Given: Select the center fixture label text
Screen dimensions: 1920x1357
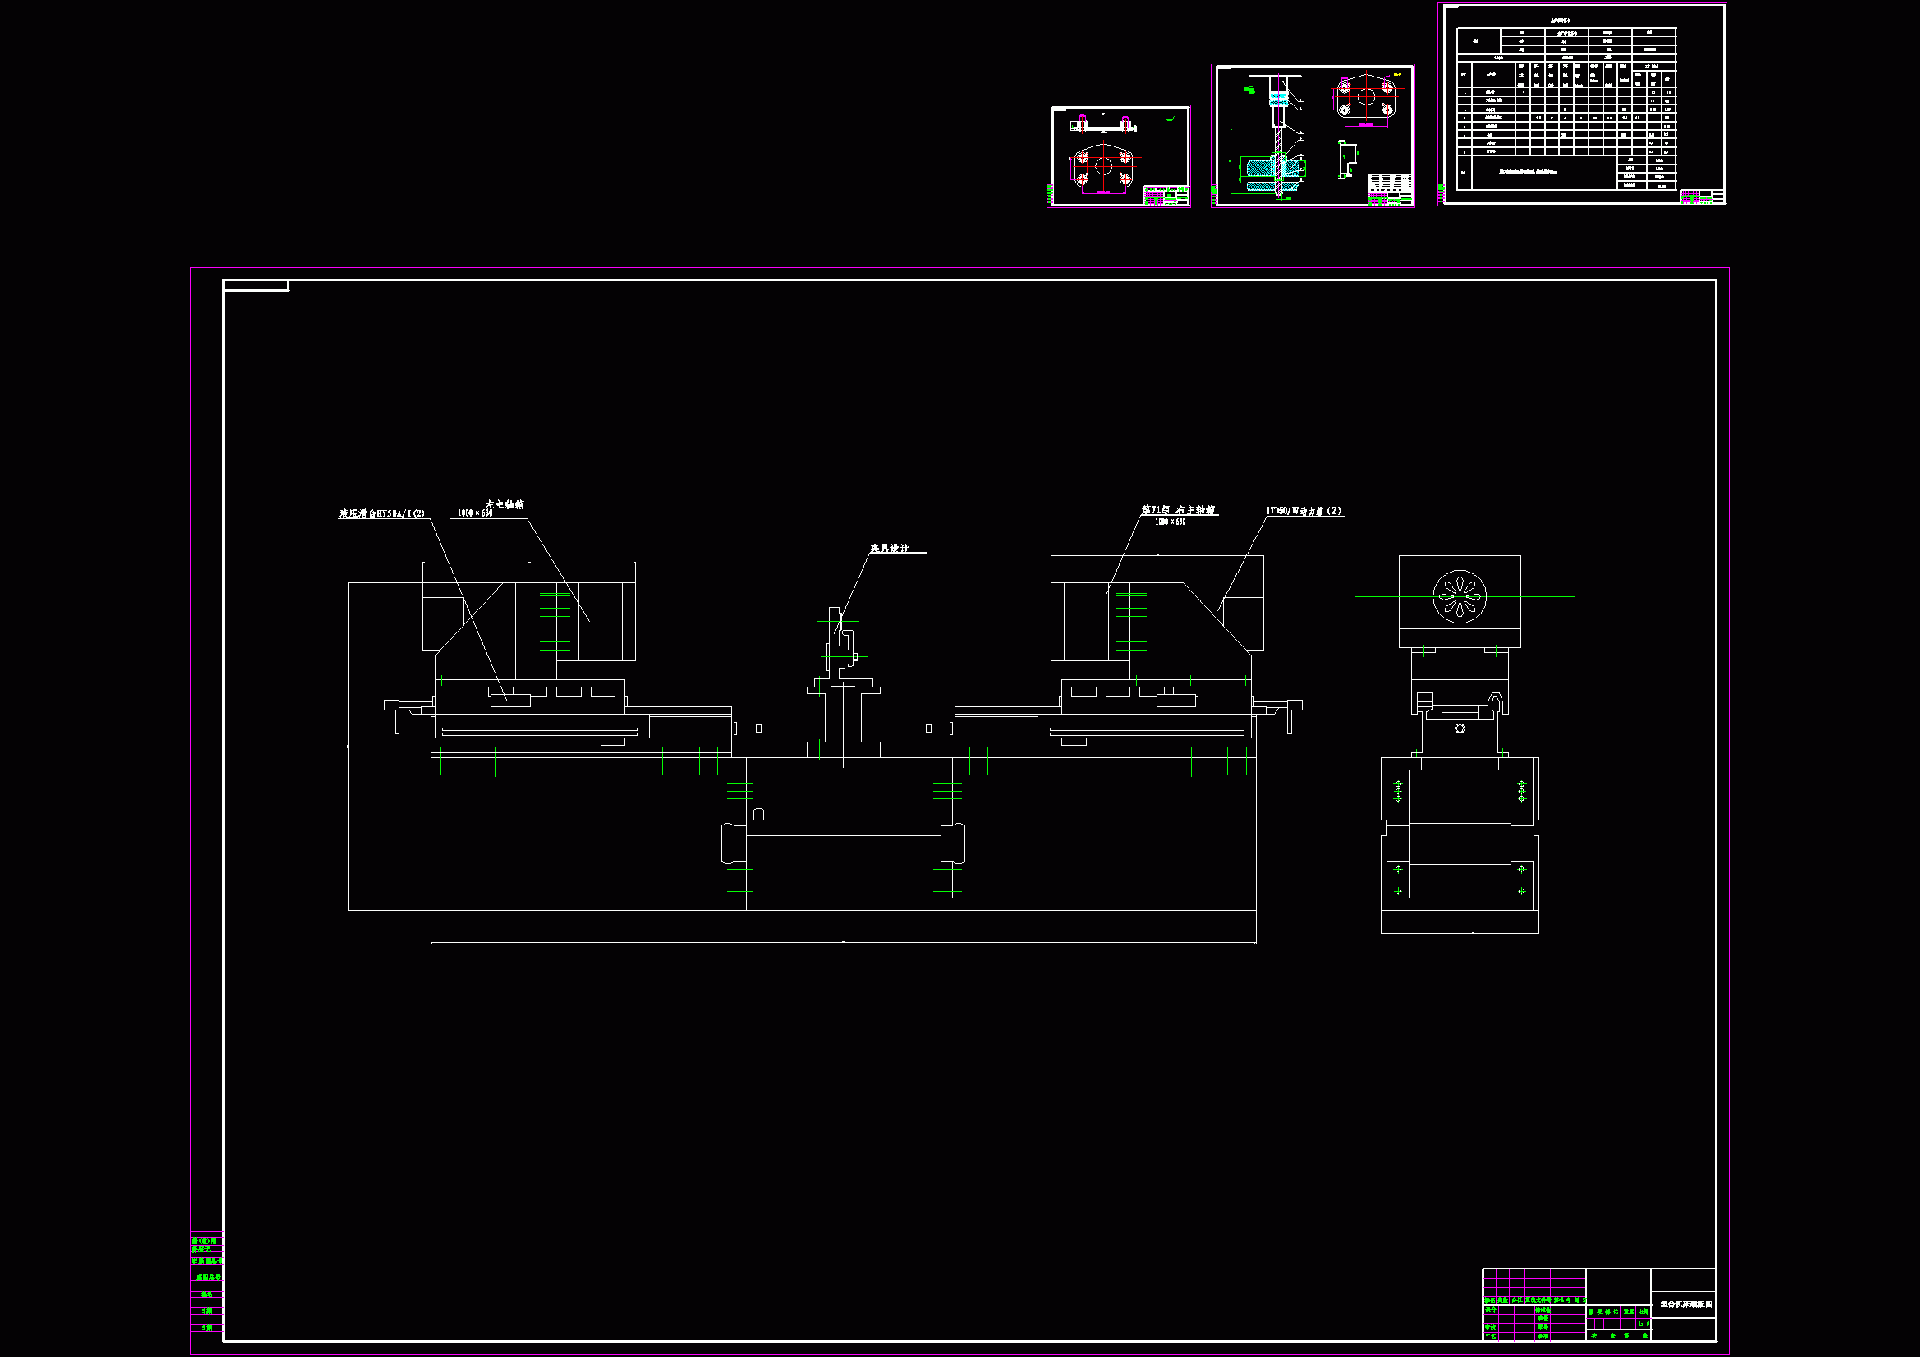Looking at the screenshot, I should [890, 549].
